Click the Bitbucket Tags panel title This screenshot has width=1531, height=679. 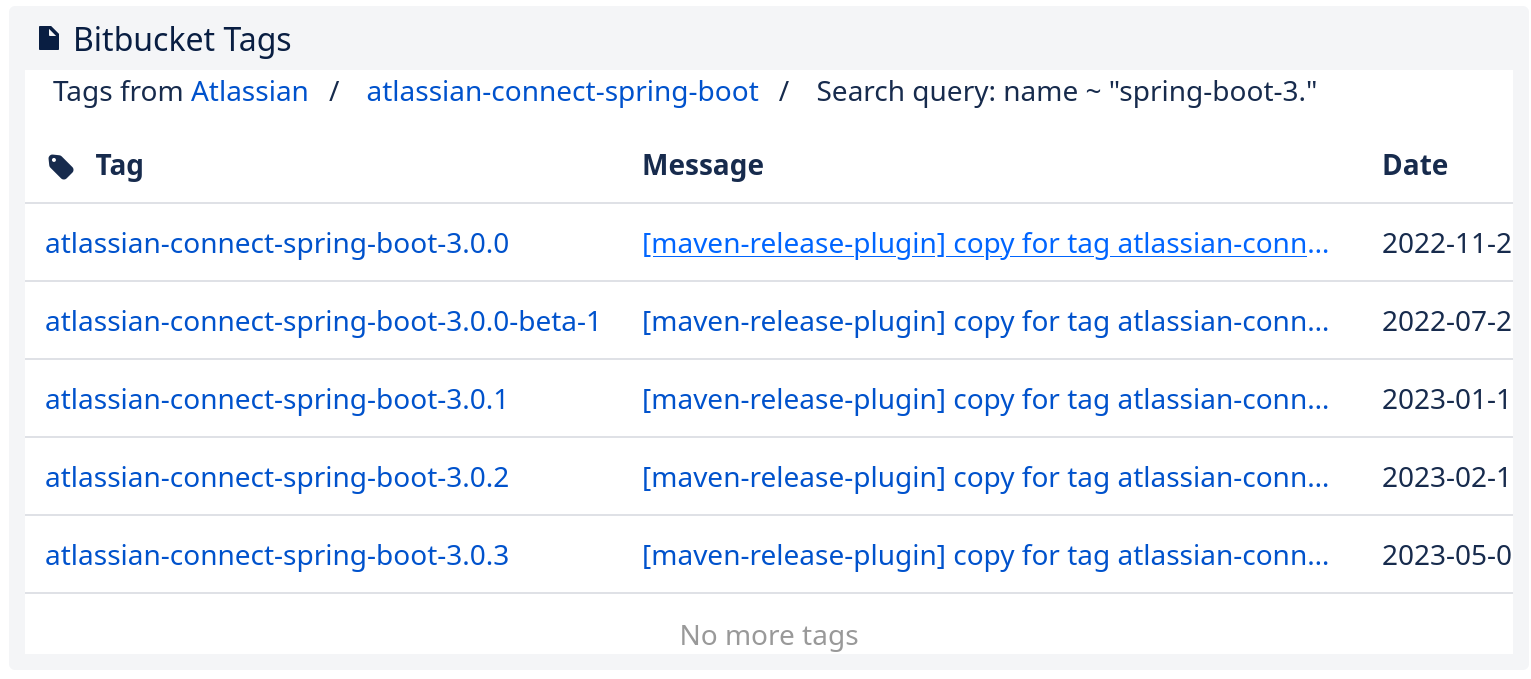[182, 39]
